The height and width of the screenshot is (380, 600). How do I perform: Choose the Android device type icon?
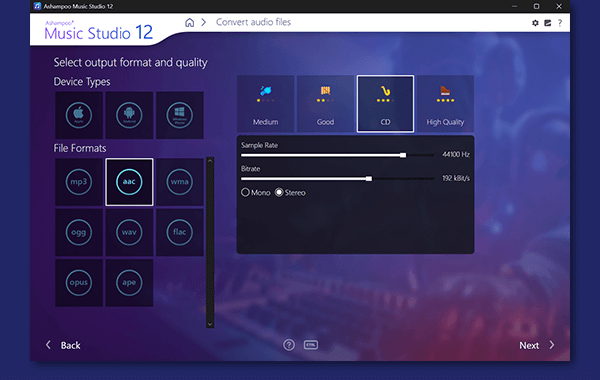pos(129,115)
